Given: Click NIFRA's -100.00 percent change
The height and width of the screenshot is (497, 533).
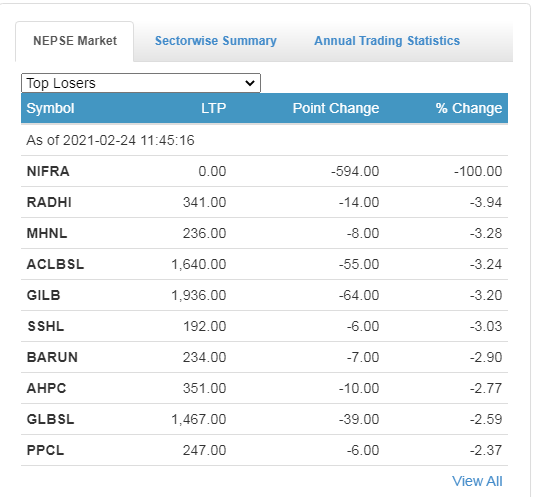Looking at the screenshot, I should pyautogui.click(x=478, y=171).
